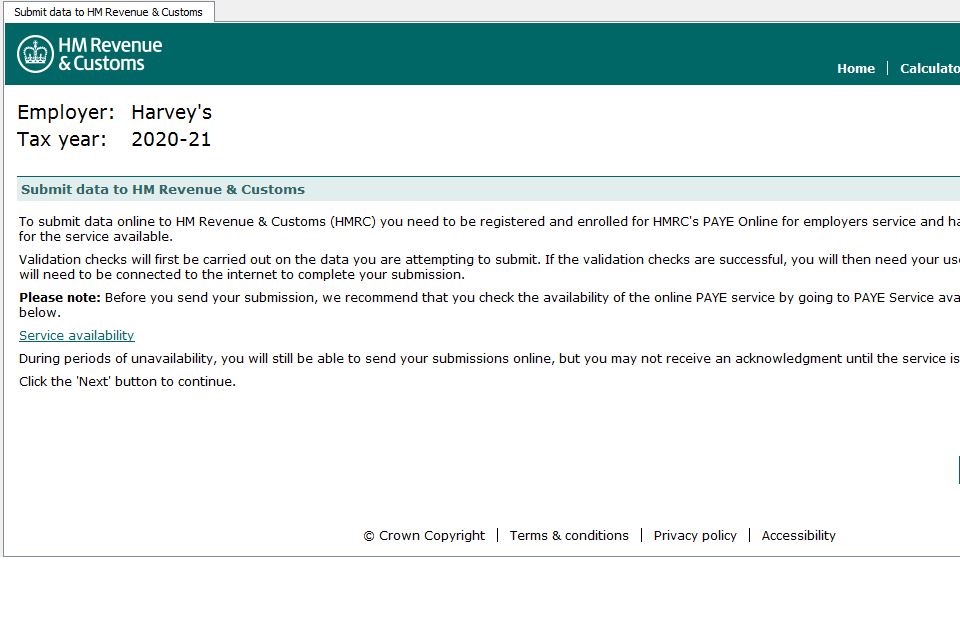The height and width of the screenshot is (640, 960).
Task: Click the 'Submit data to HM Revenue & Customs' section heading
Action: point(163,189)
